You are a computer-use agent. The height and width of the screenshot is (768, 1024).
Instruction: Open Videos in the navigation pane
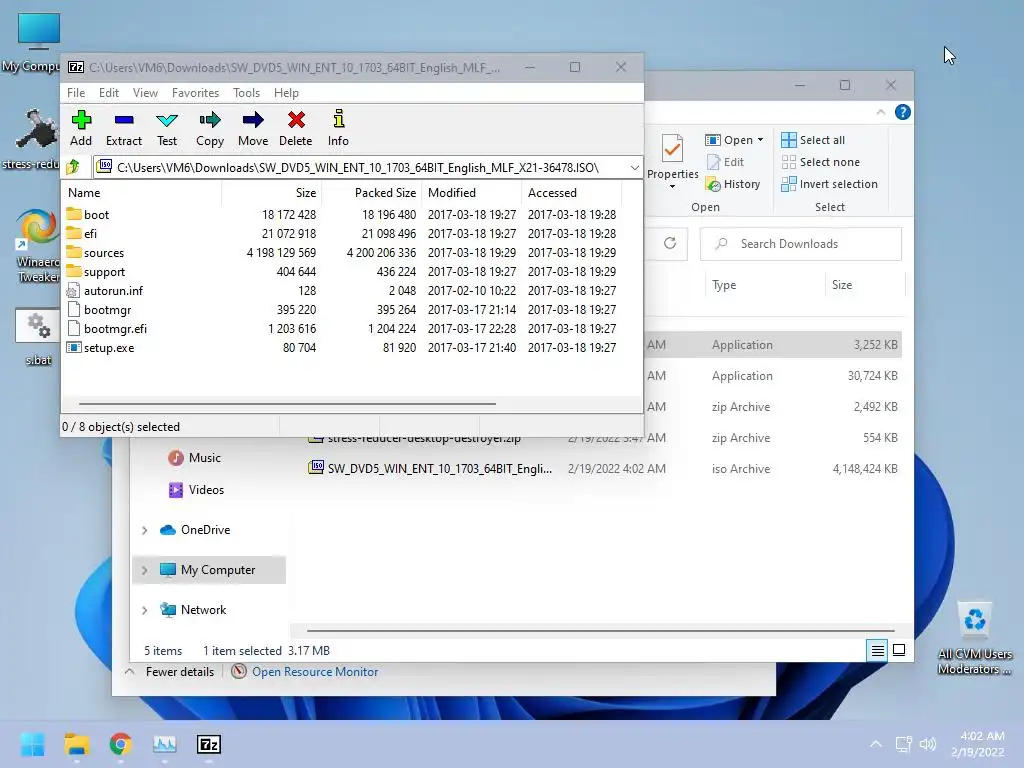tap(206, 490)
